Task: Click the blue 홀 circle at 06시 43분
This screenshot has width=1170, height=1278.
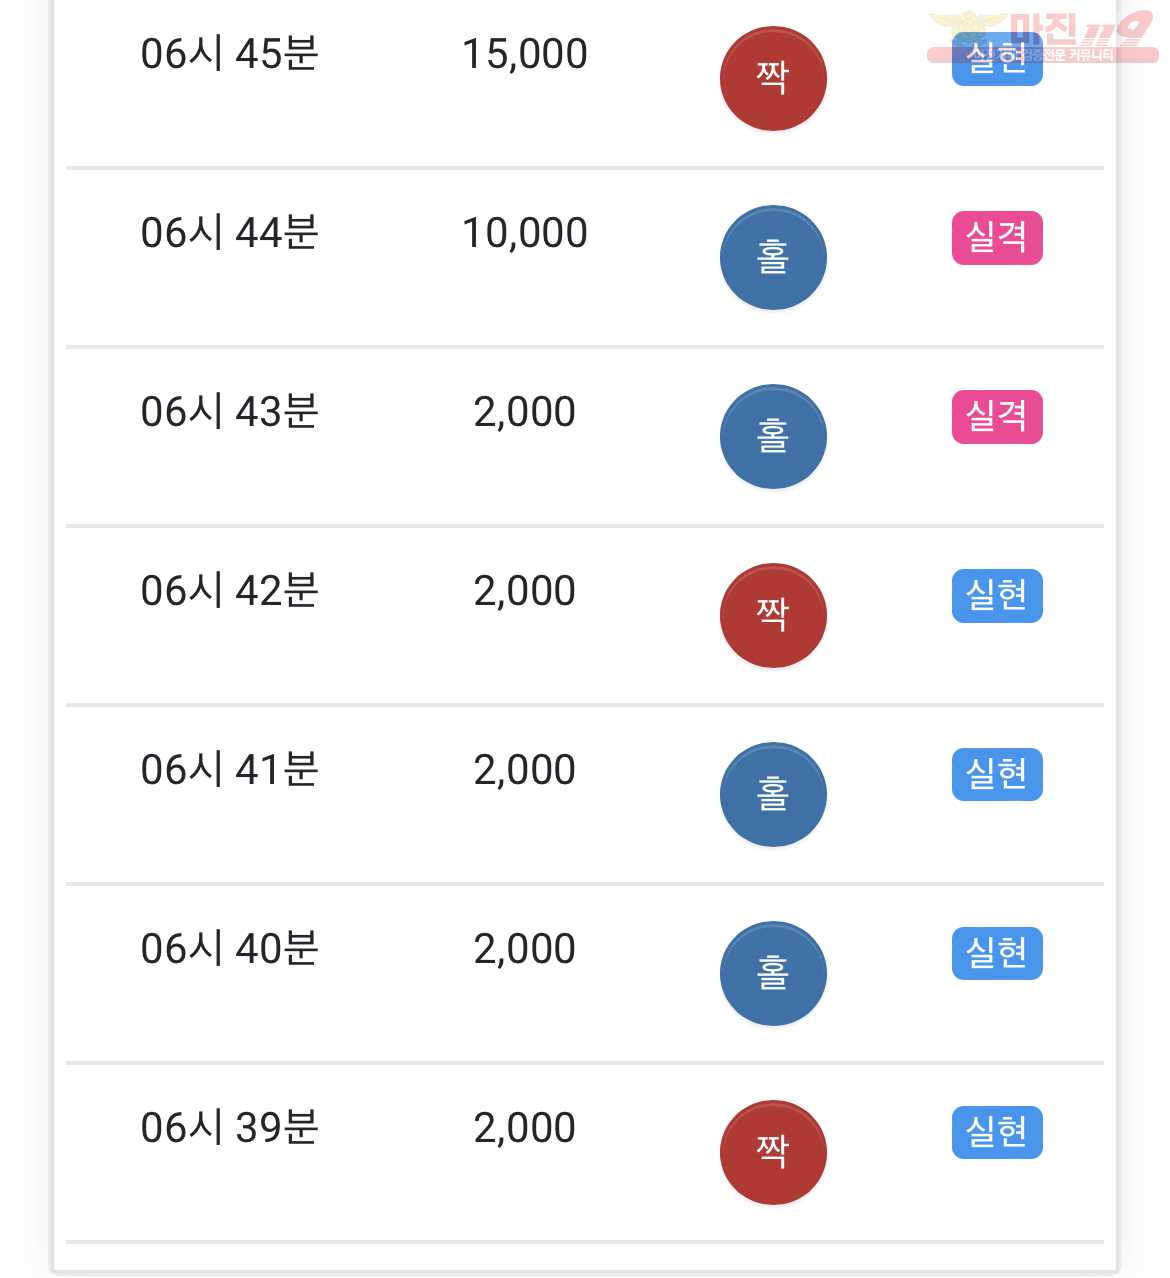Action: pos(773,437)
